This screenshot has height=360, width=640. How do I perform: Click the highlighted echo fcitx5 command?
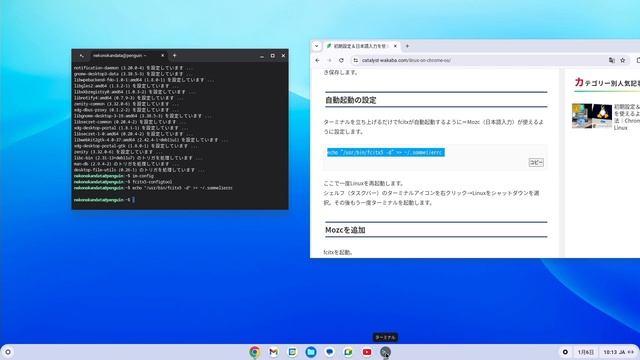[386, 152]
